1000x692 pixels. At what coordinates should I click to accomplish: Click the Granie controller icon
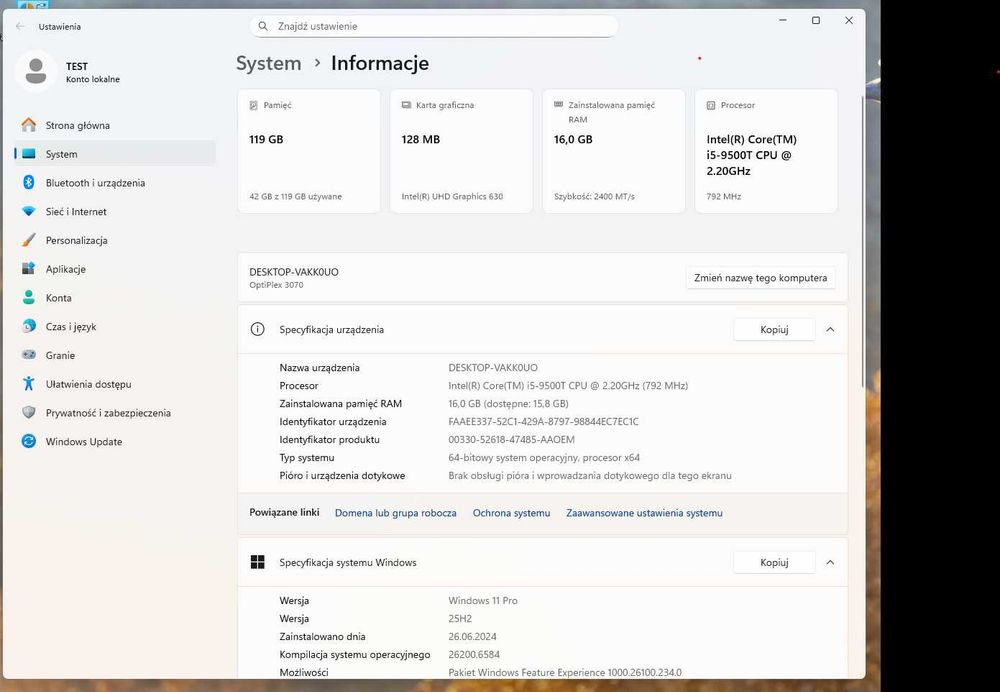click(29, 355)
